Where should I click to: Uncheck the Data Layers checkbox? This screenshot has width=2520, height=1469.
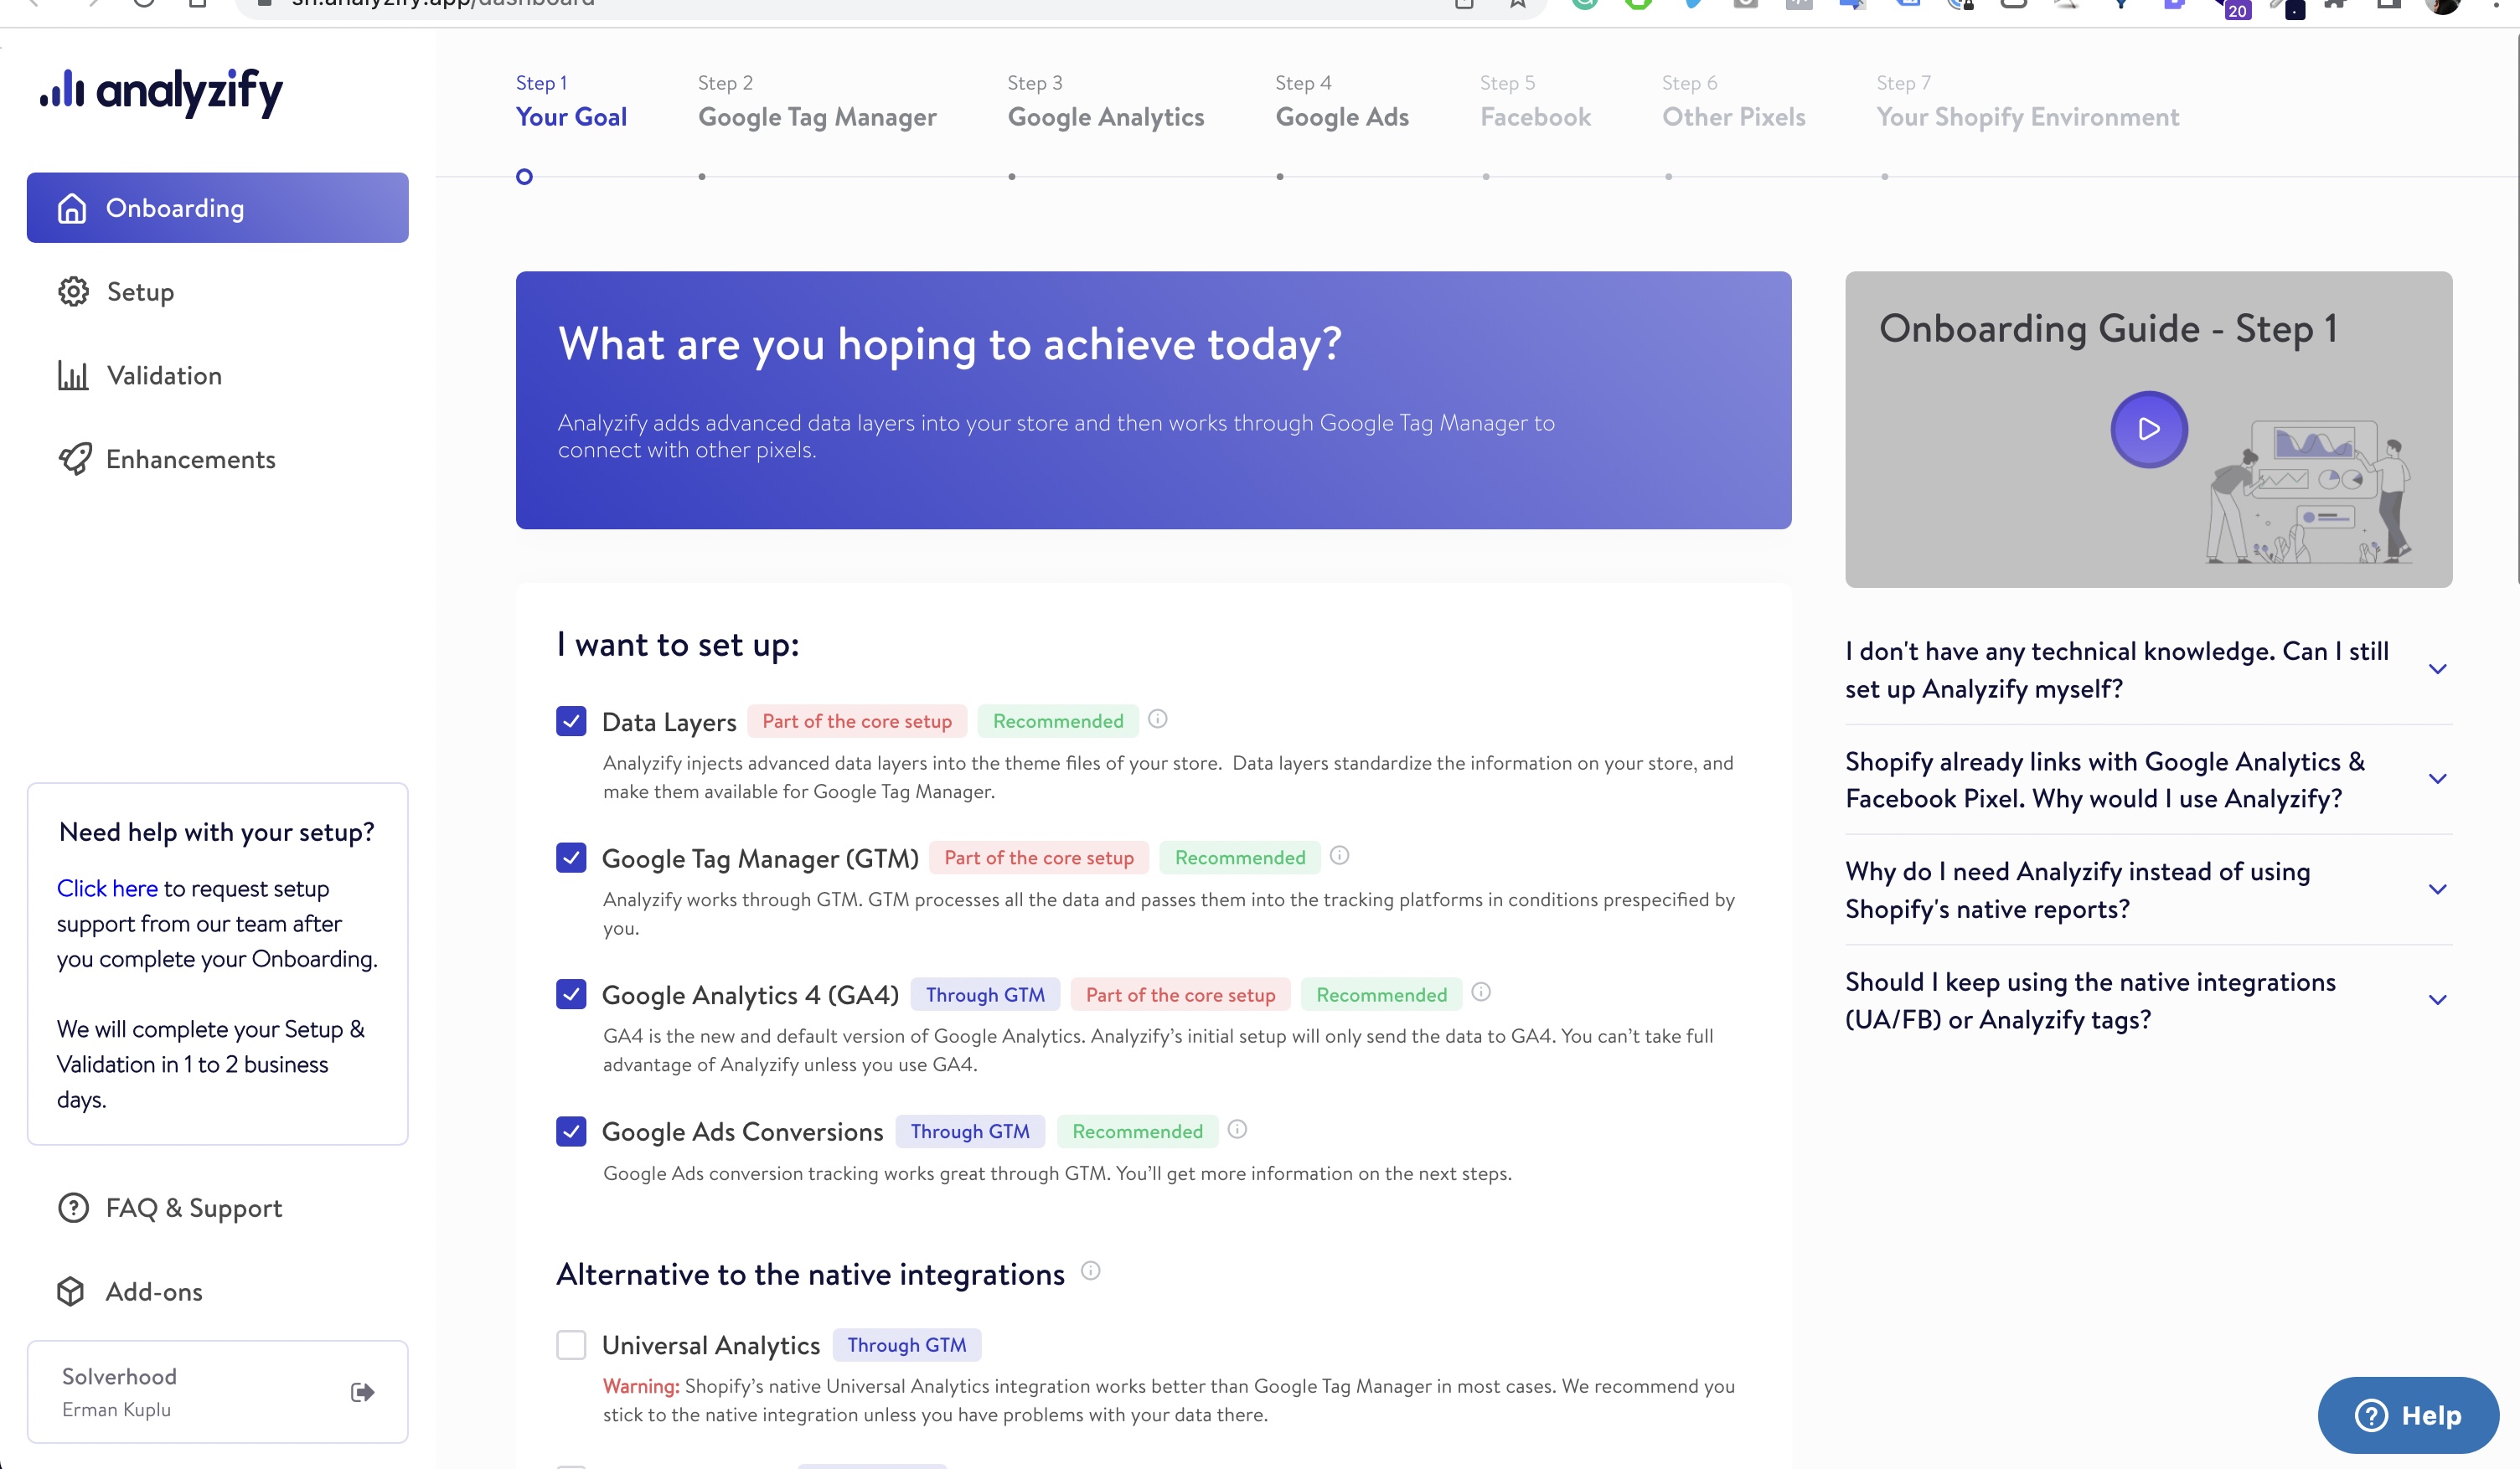(571, 721)
